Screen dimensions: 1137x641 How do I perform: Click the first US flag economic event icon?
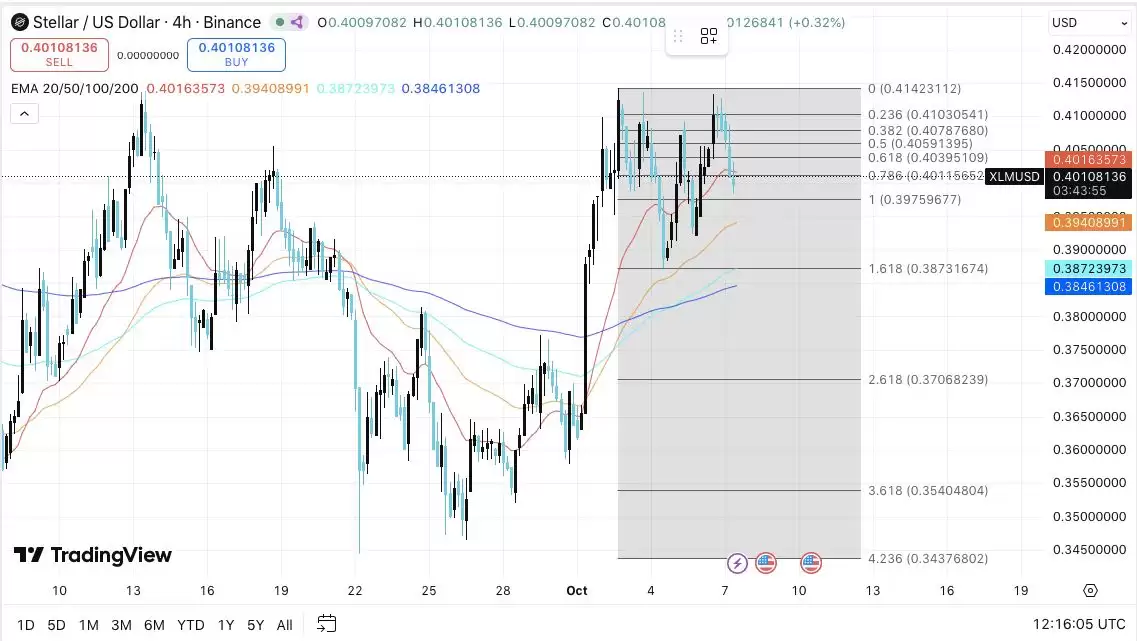[766, 563]
